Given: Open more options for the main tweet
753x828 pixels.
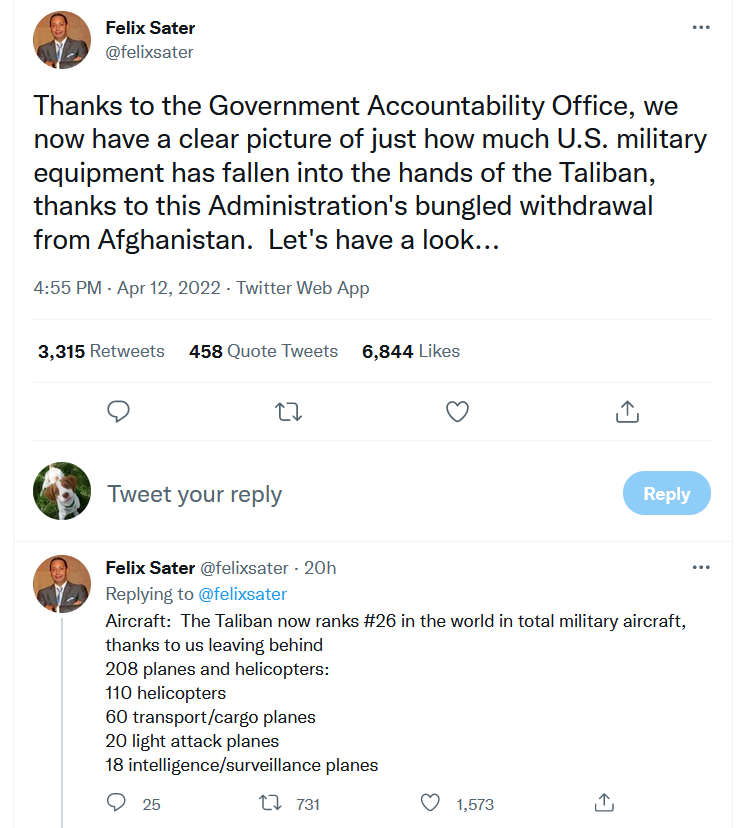Looking at the screenshot, I should pyautogui.click(x=702, y=27).
